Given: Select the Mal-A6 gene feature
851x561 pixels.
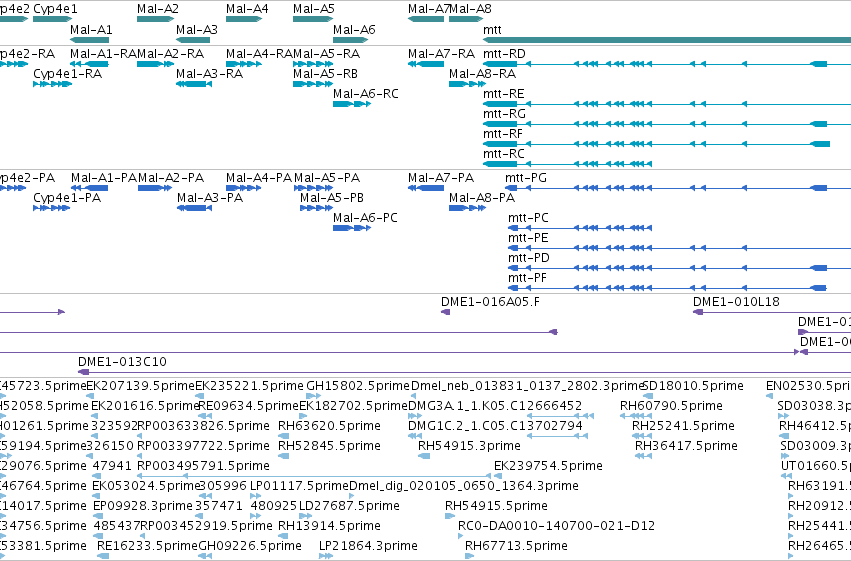Looking at the screenshot, I should click(351, 40).
